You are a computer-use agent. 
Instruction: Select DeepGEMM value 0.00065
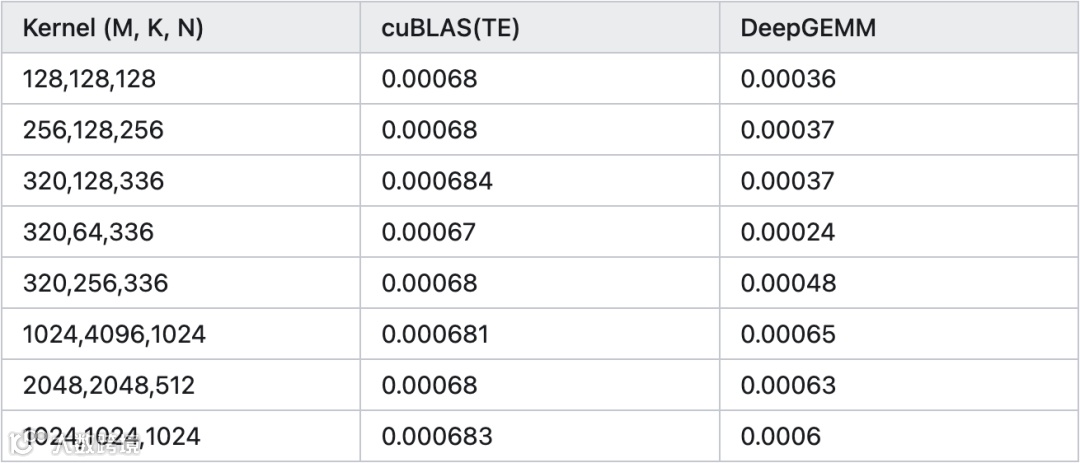point(787,334)
